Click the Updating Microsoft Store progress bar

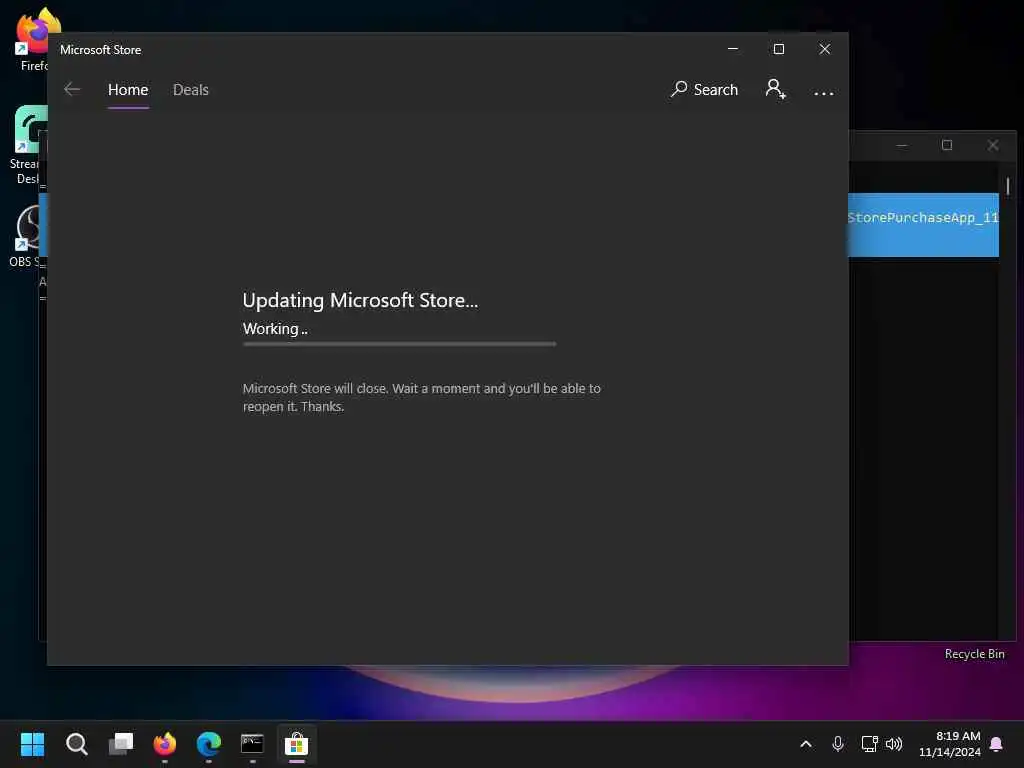[x=400, y=344]
